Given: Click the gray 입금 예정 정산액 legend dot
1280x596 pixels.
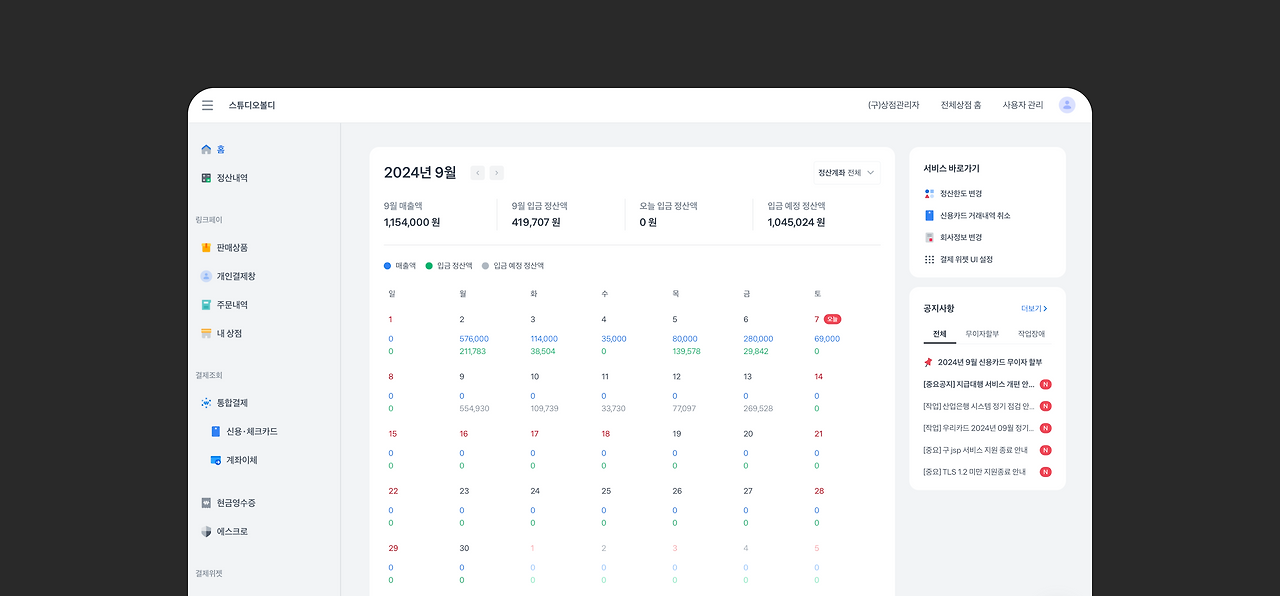Looking at the screenshot, I should tap(486, 266).
